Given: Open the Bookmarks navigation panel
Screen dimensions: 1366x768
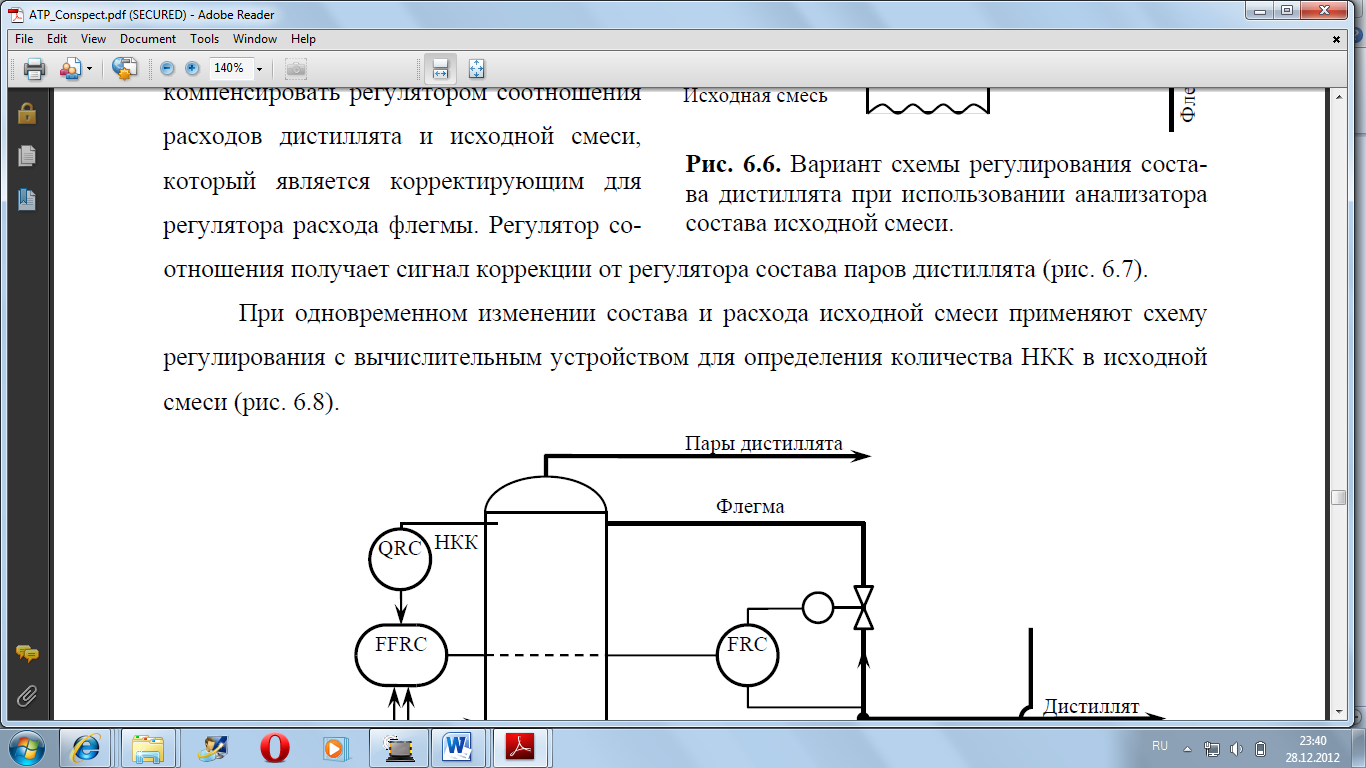Looking at the screenshot, I should tap(27, 198).
